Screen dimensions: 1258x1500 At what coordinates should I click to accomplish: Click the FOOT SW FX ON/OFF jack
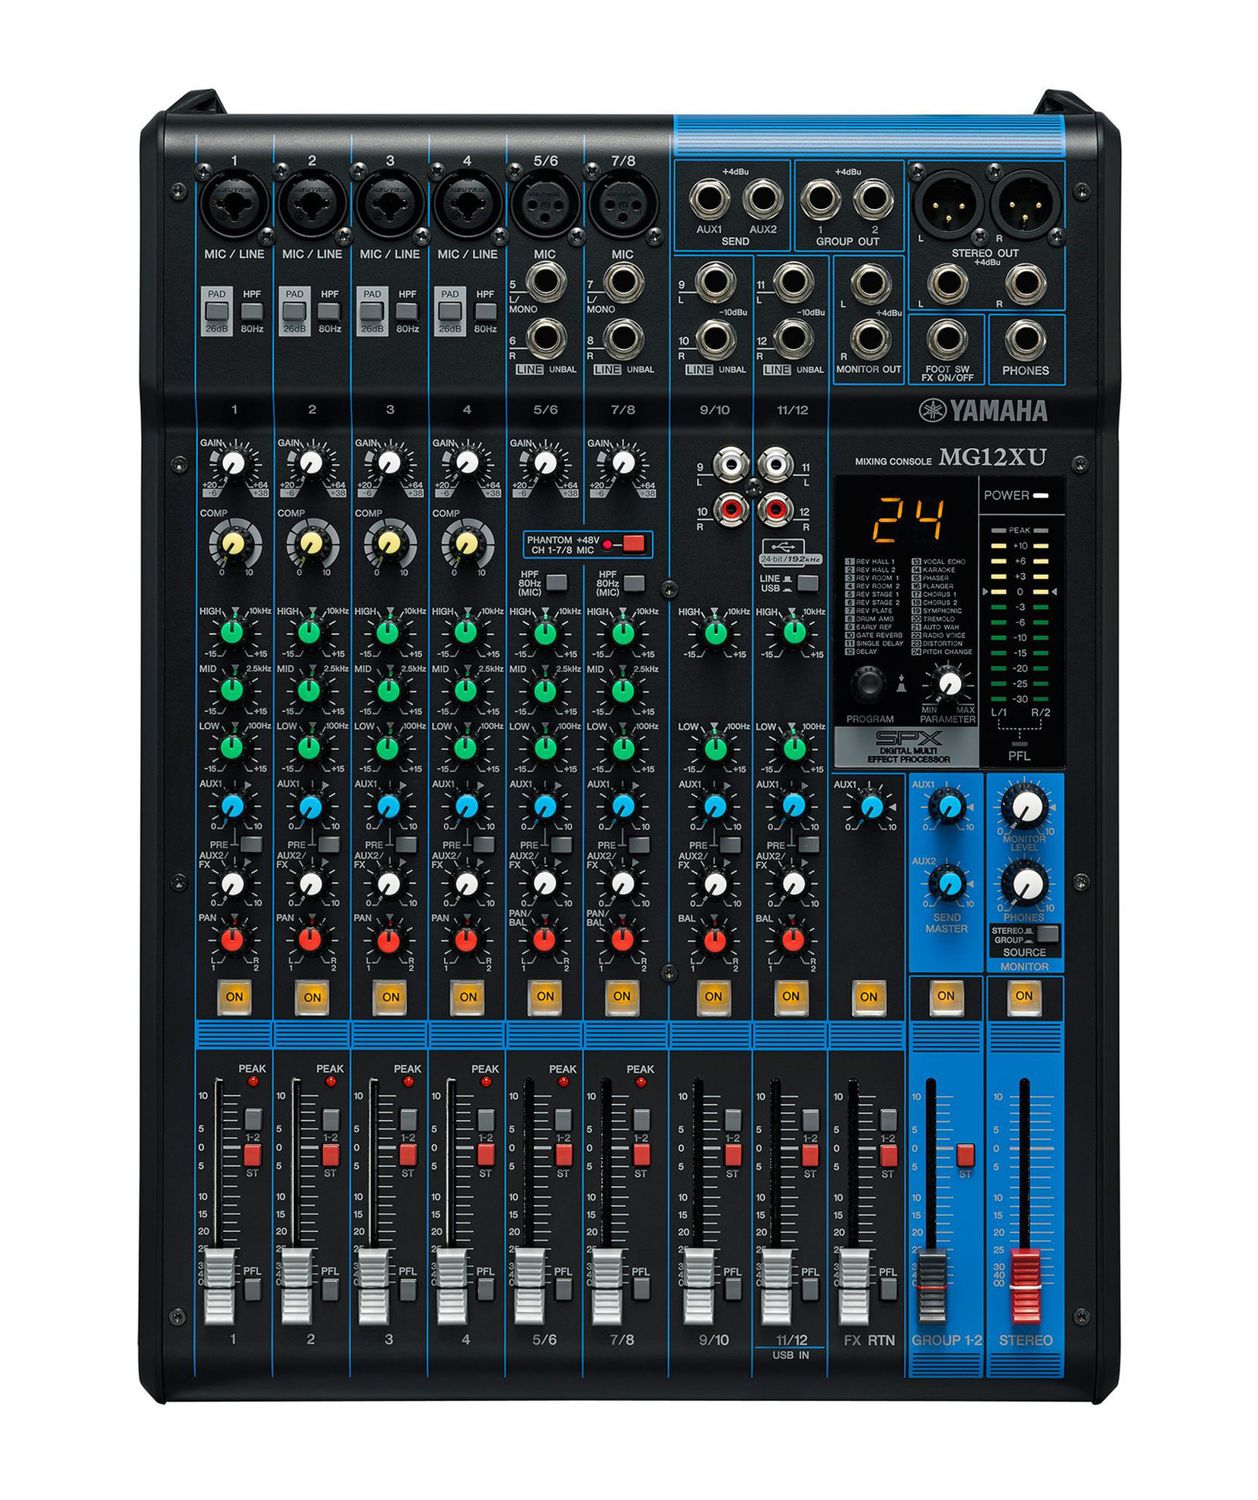[x=947, y=341]
